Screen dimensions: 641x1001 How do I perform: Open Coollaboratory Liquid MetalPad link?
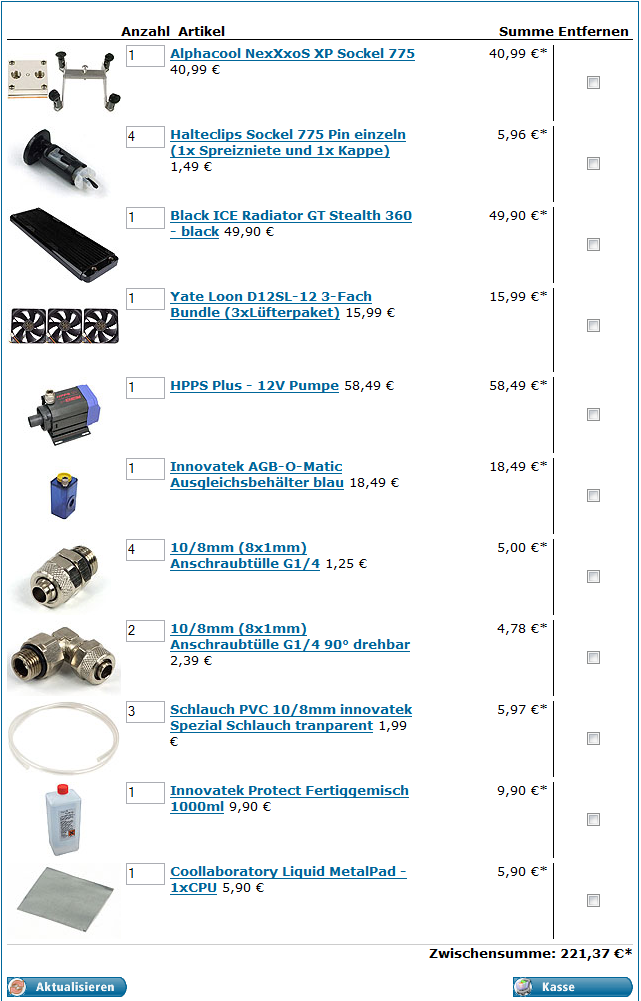[288, 880]
